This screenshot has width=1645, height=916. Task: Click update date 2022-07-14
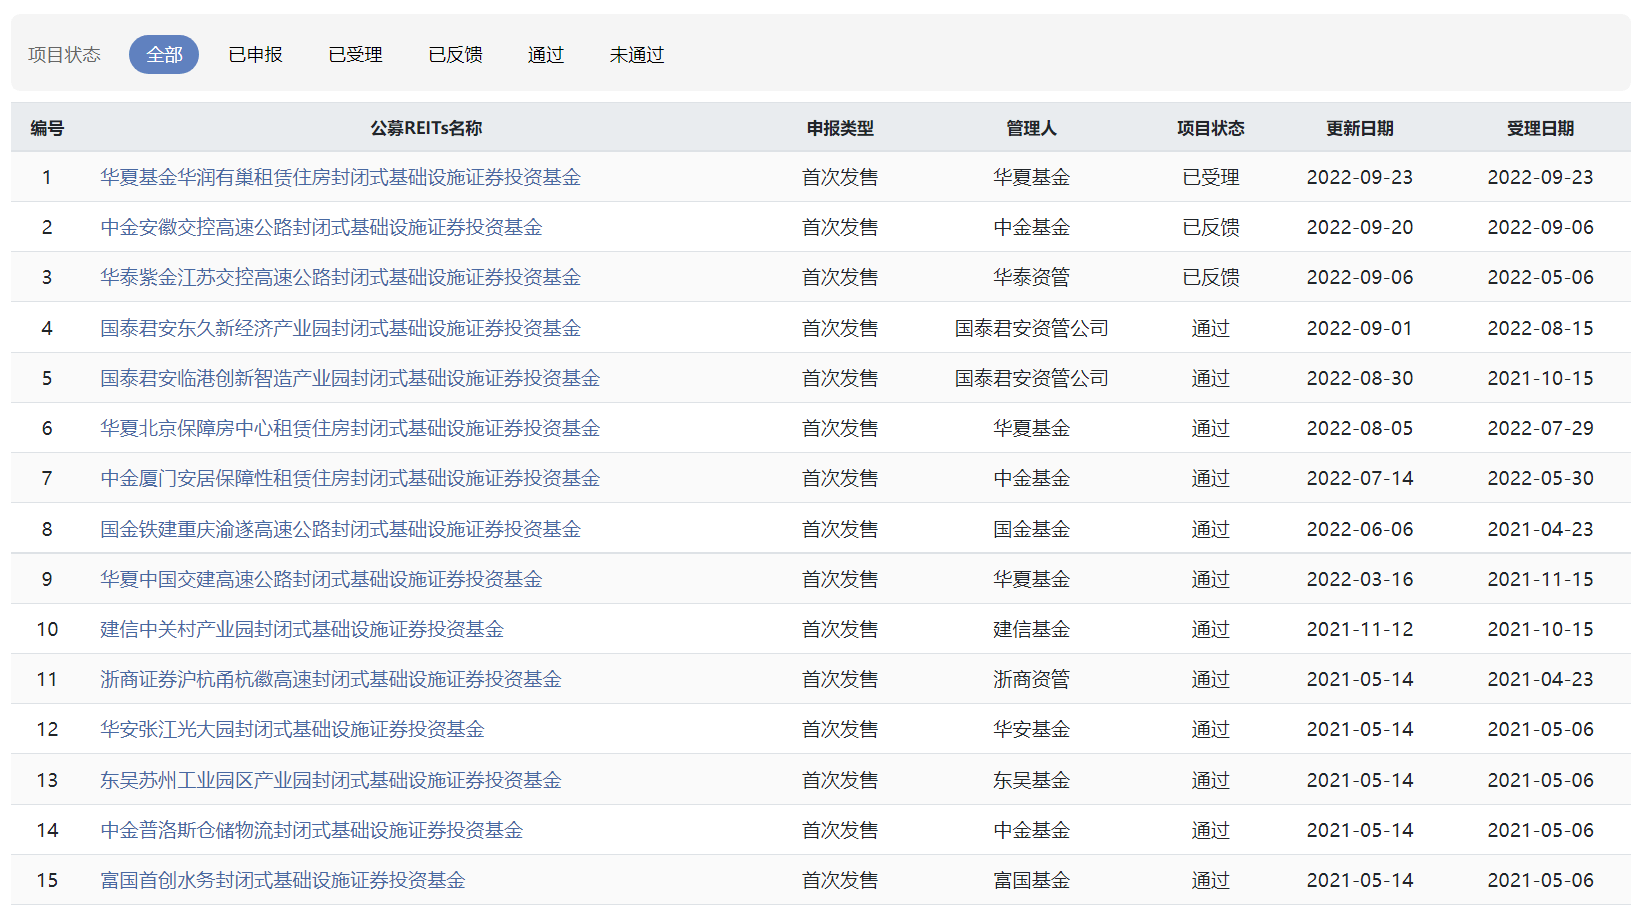[x=1360, y=478]
